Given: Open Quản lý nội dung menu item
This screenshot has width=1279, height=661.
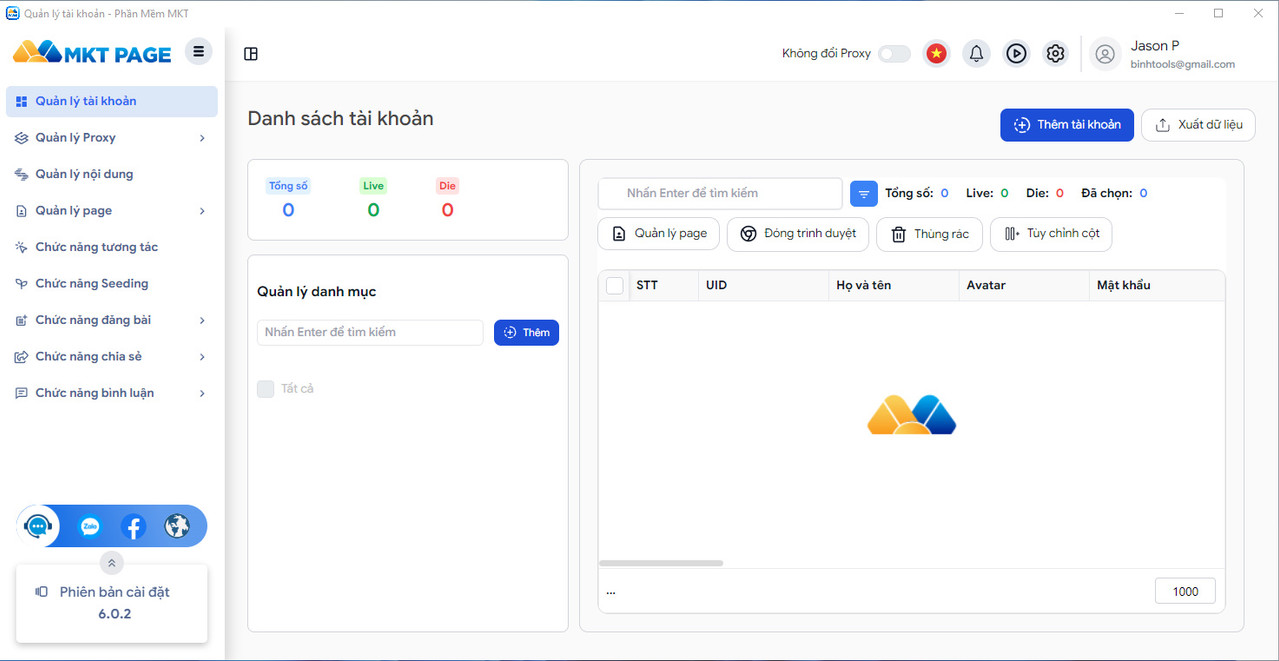Looking at the screenshot, I should click(112, 174).
